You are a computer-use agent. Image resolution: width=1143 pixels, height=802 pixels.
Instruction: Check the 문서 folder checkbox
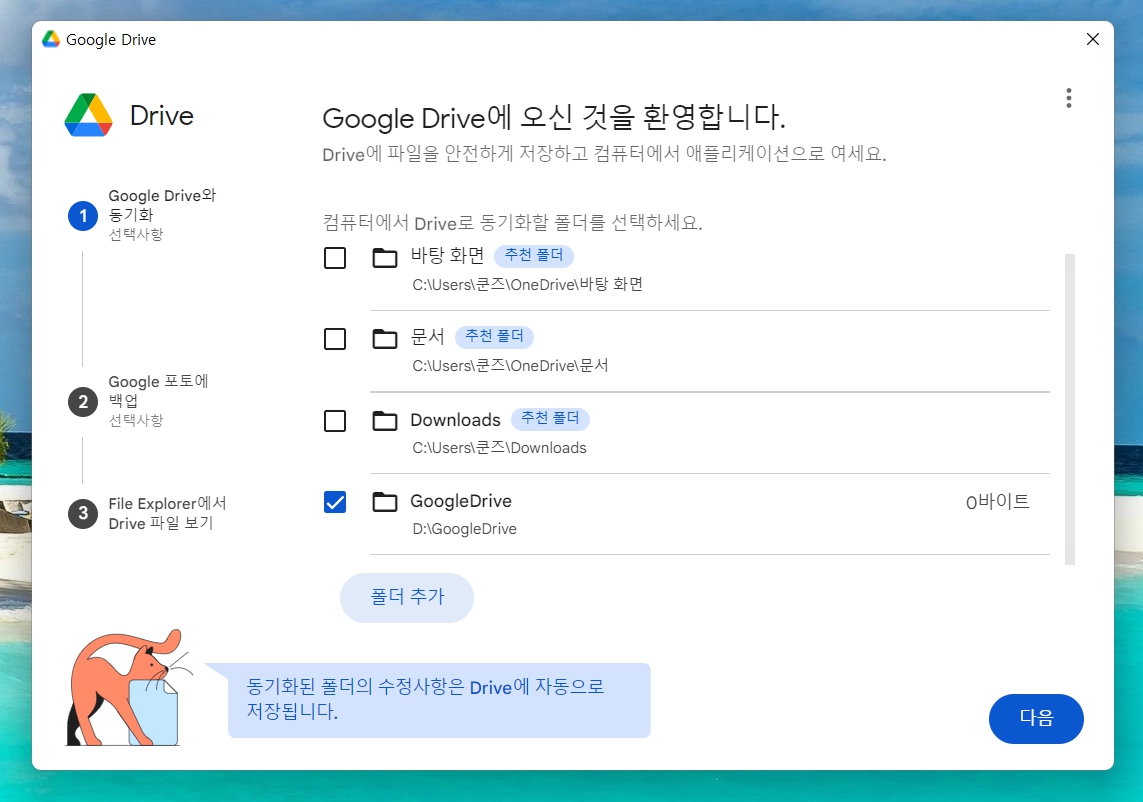pos(335,338)
